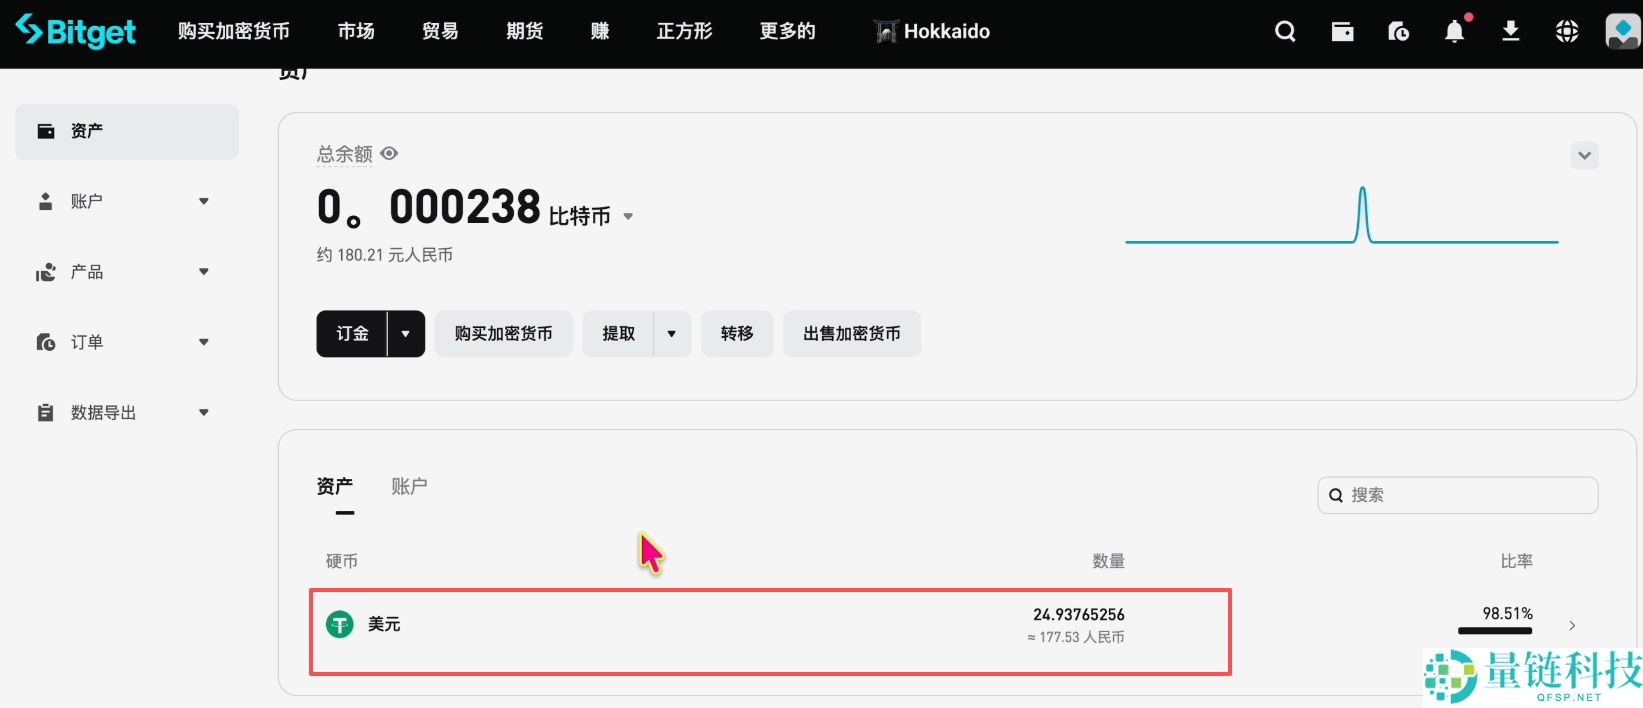Open the user avatar menu
1643x708 pixels.
point(1622,32)
